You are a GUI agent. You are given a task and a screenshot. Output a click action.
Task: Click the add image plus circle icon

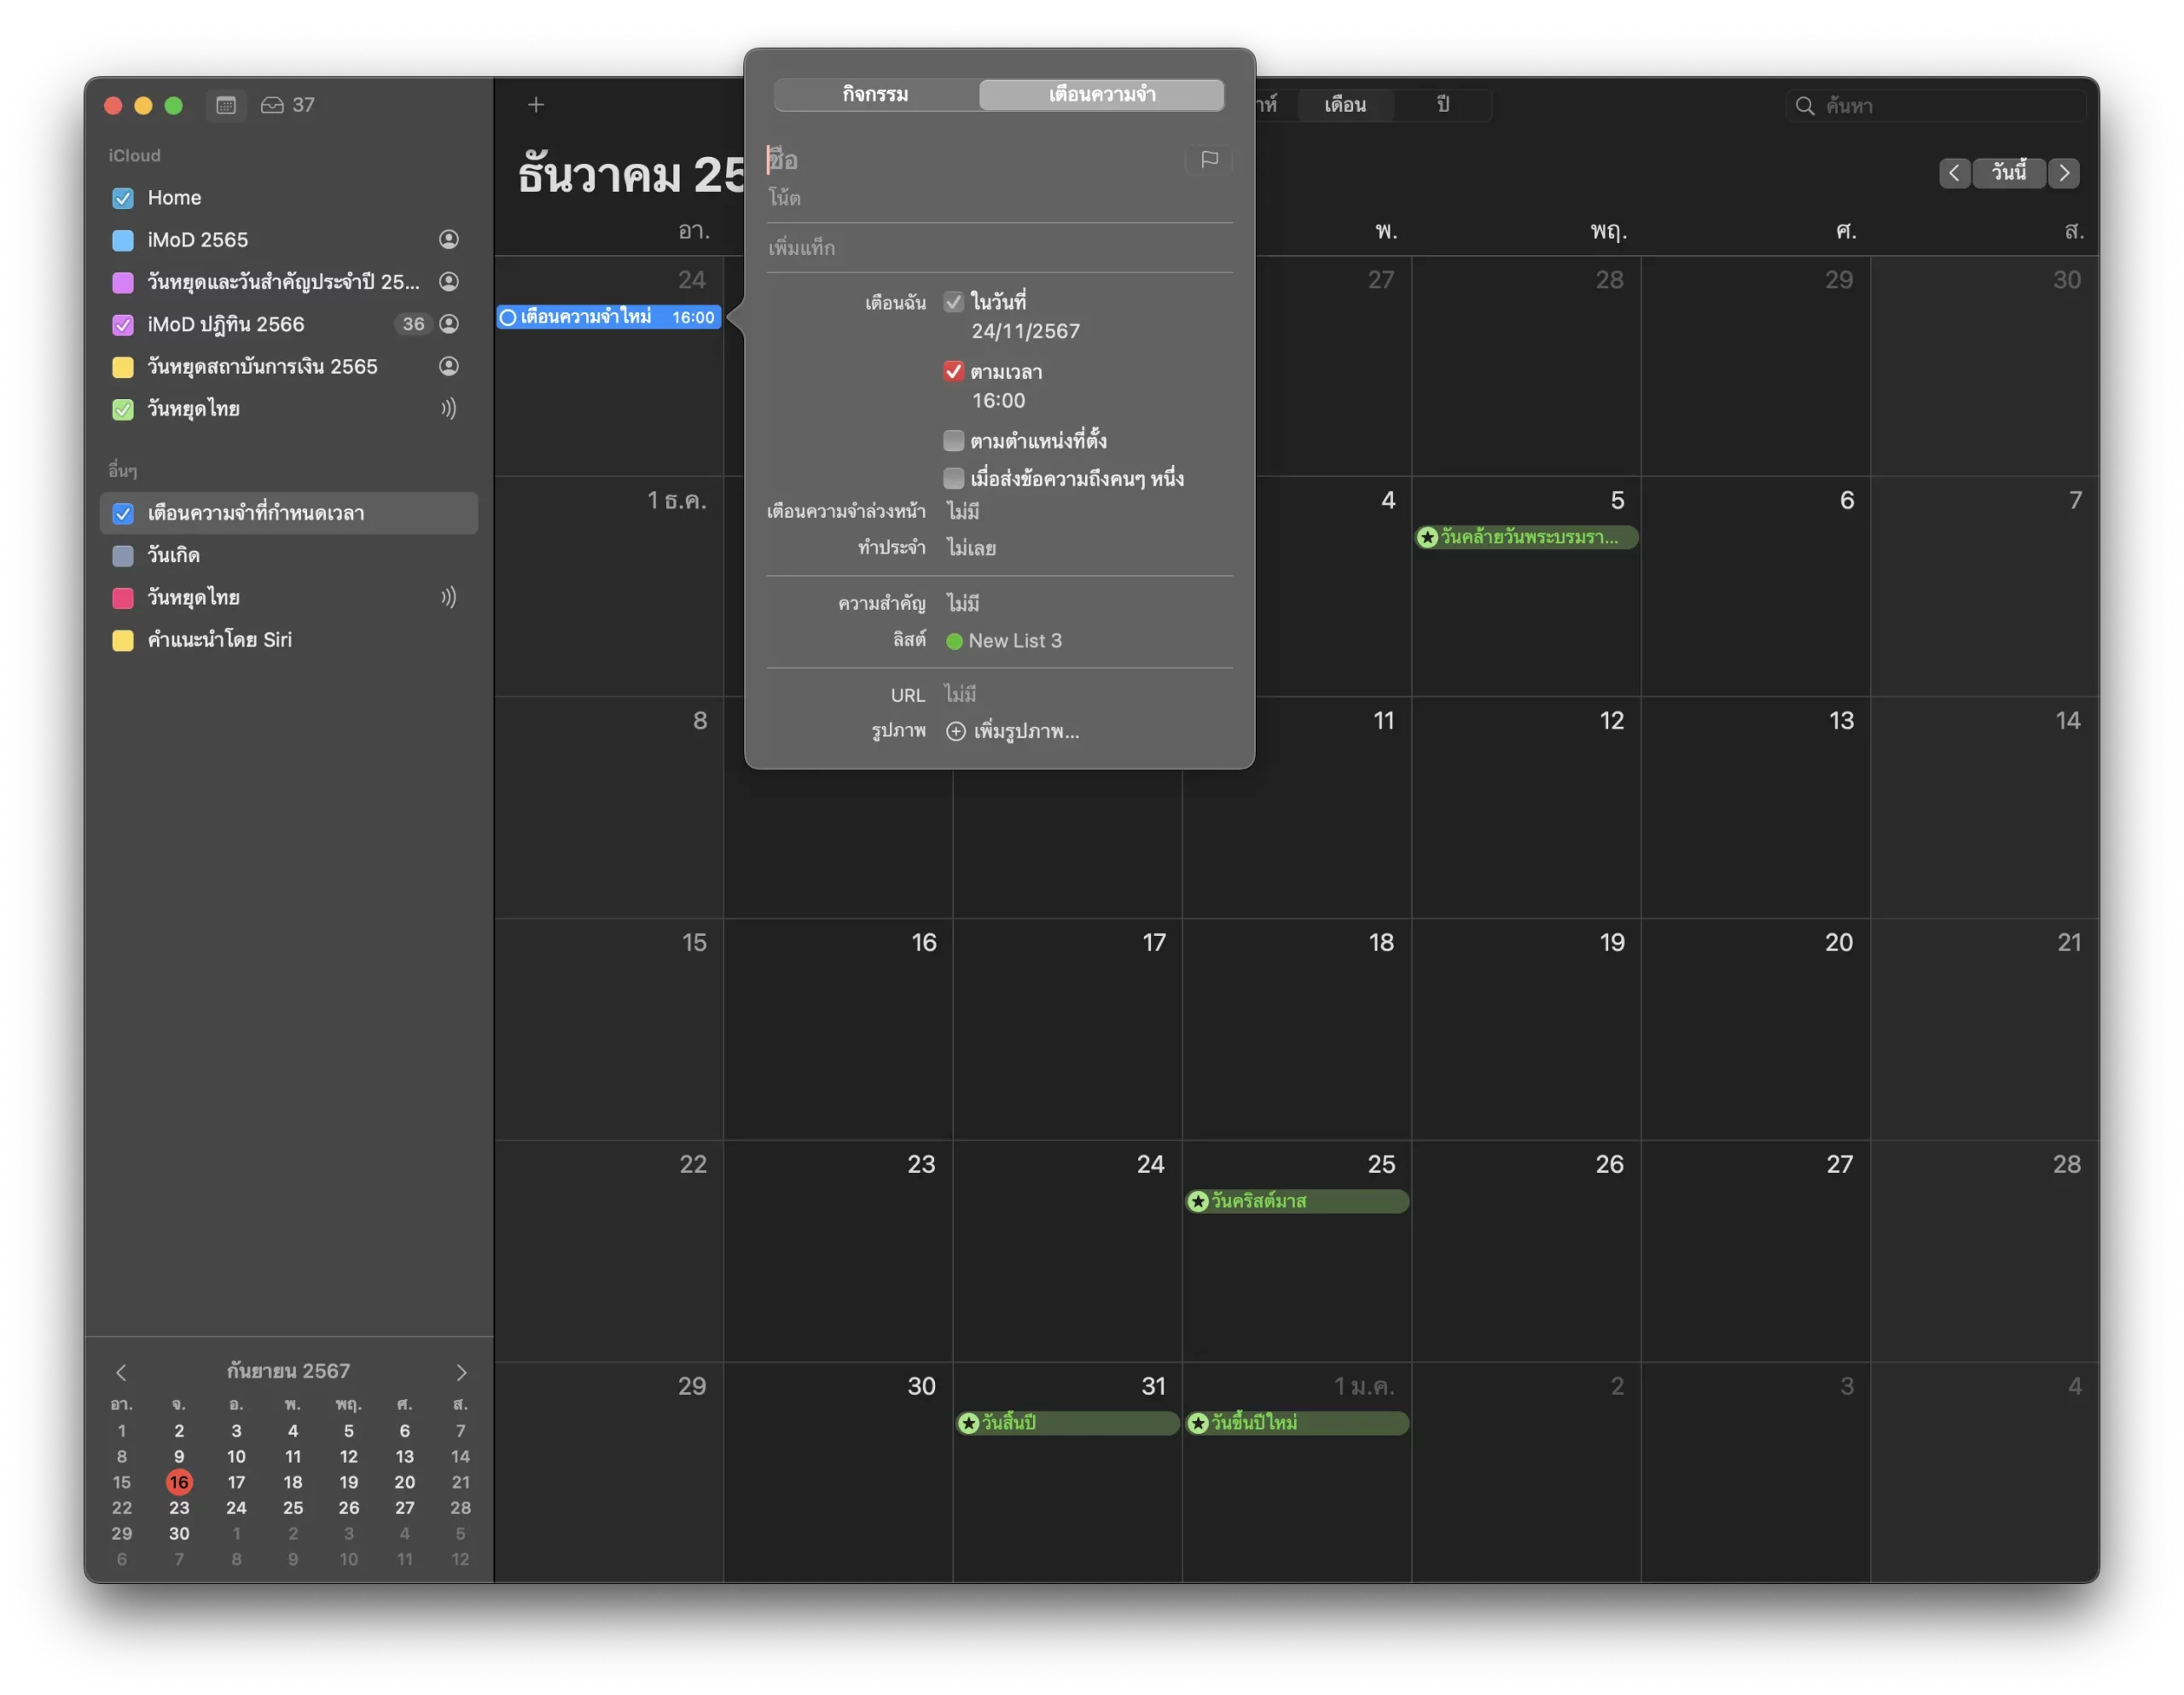pyautogui.click(x=955, y=732)
